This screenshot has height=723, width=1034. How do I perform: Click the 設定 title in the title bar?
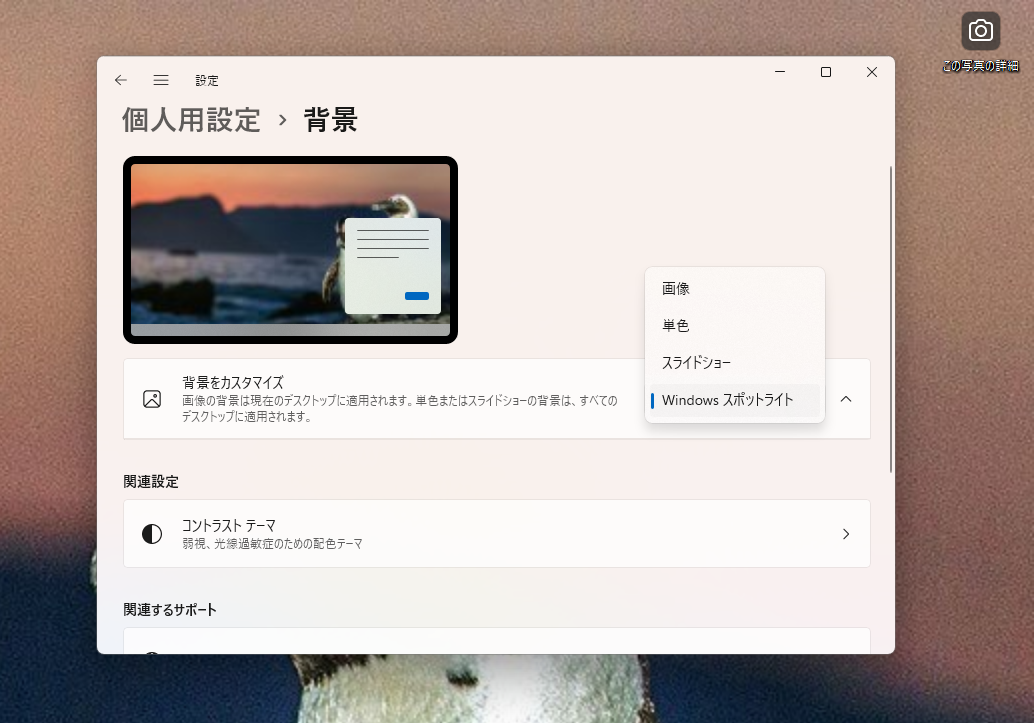pyautogui.click(x=207, y=80)
